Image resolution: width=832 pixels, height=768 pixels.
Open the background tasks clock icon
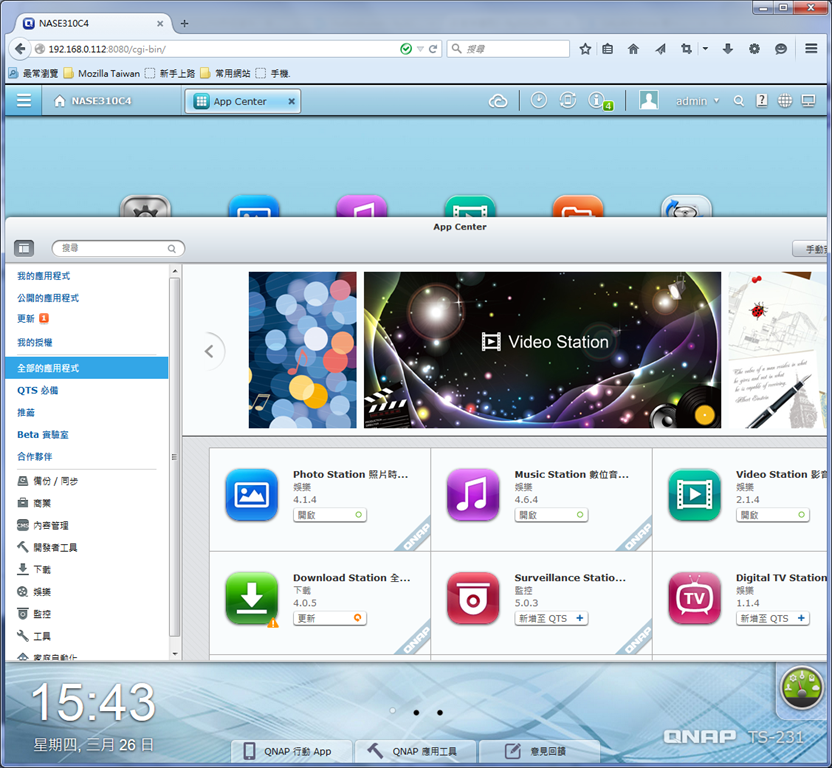(538, 100)
